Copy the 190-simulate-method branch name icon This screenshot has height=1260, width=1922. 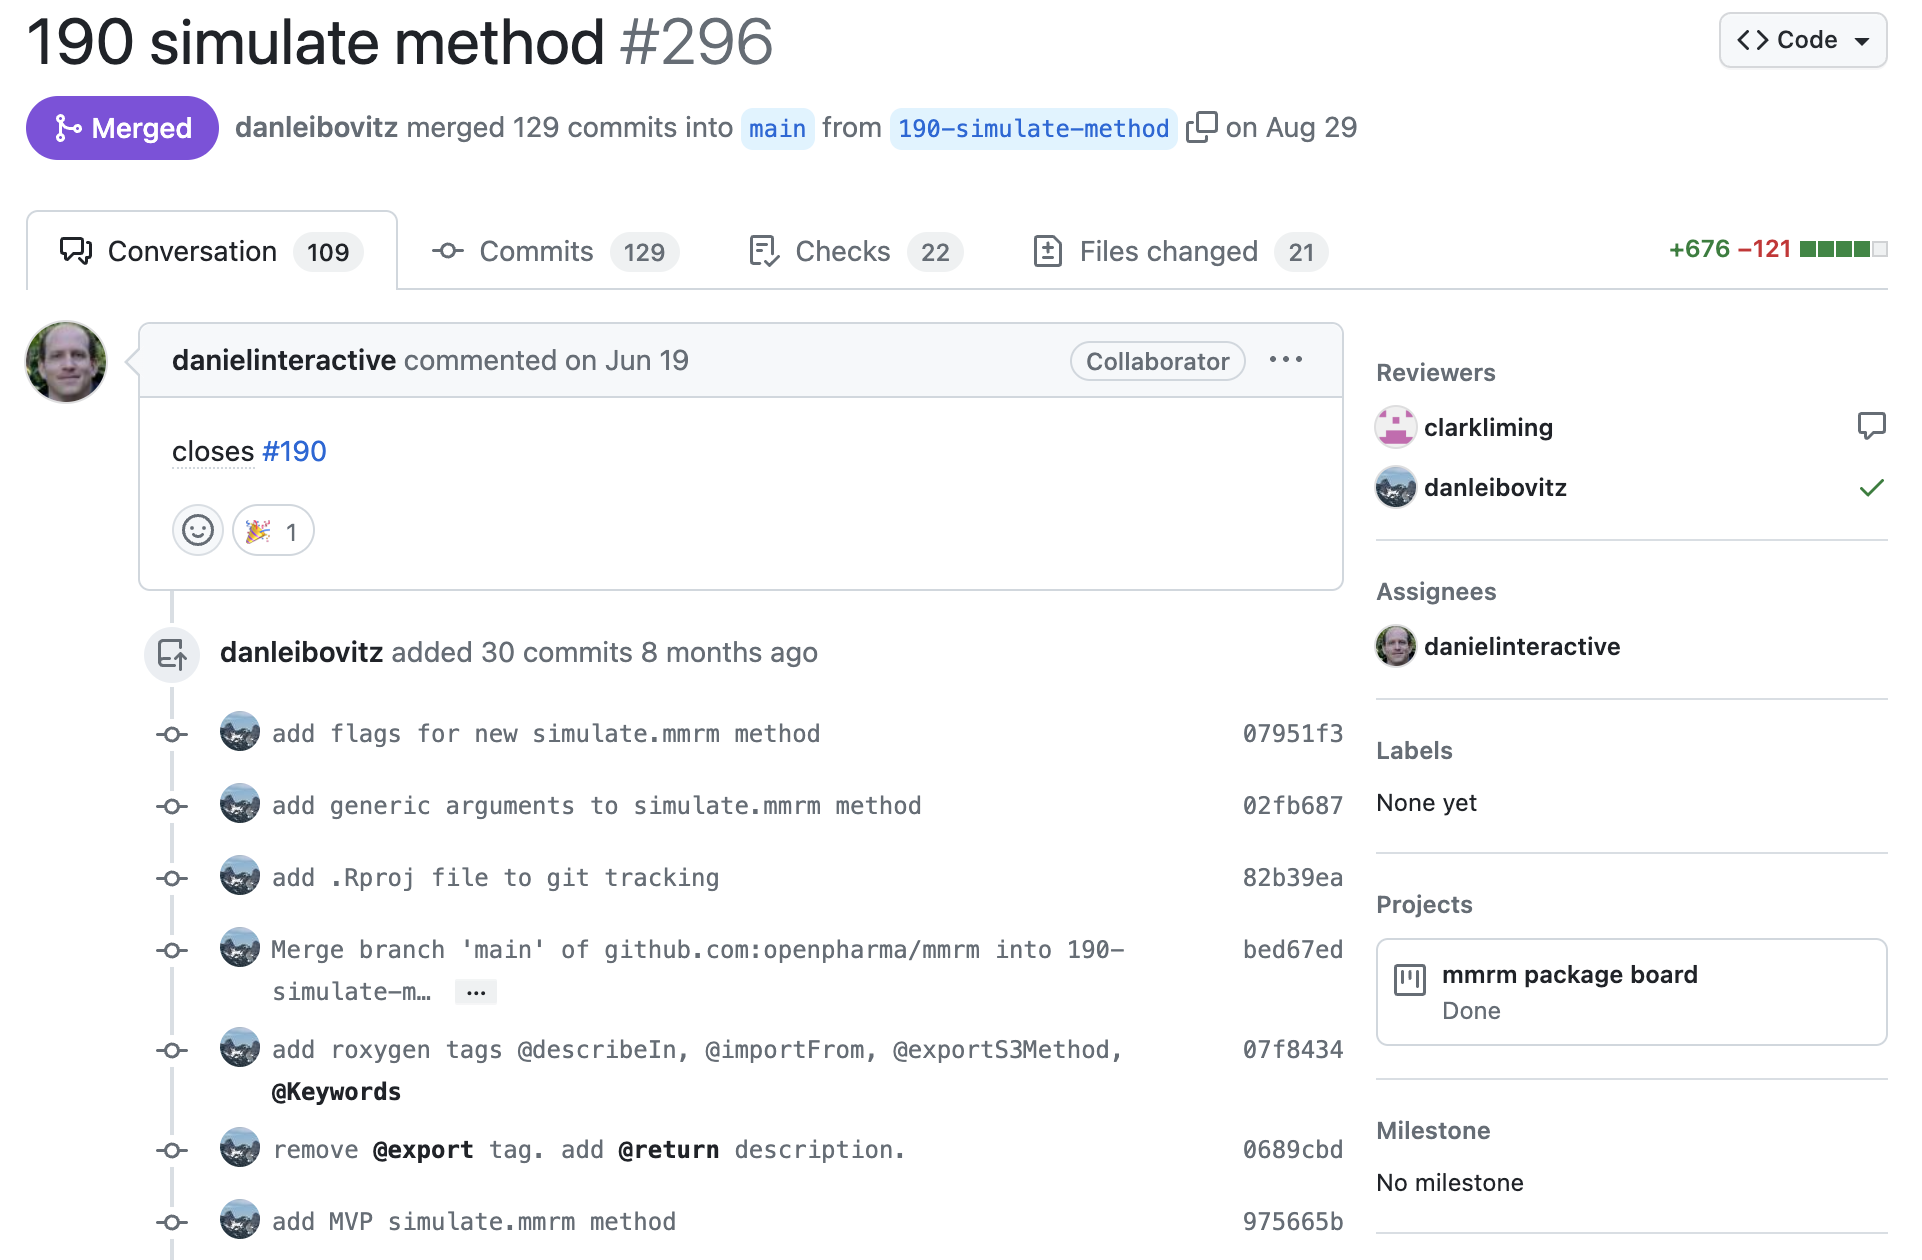(1201, 128)
